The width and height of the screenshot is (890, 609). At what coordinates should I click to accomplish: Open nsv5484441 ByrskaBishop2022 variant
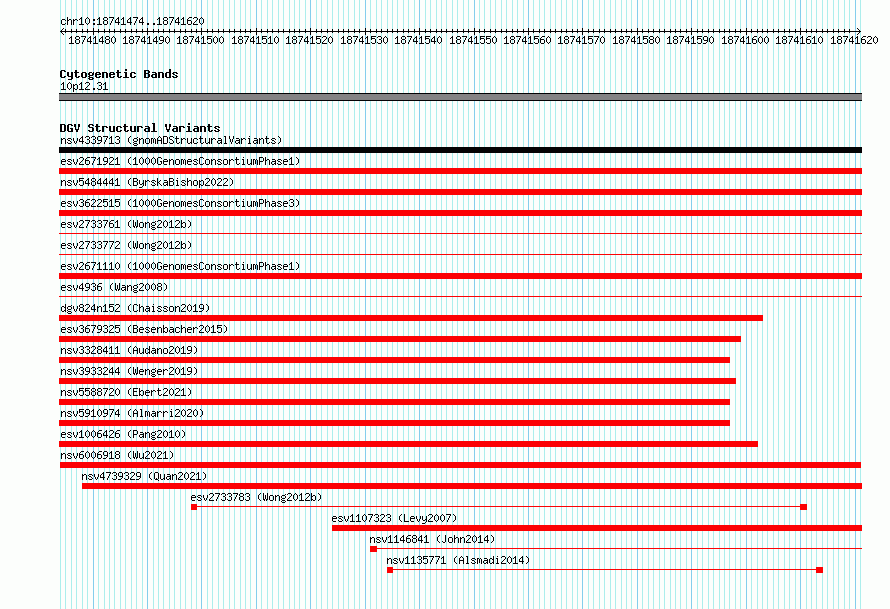coord(147,182)
